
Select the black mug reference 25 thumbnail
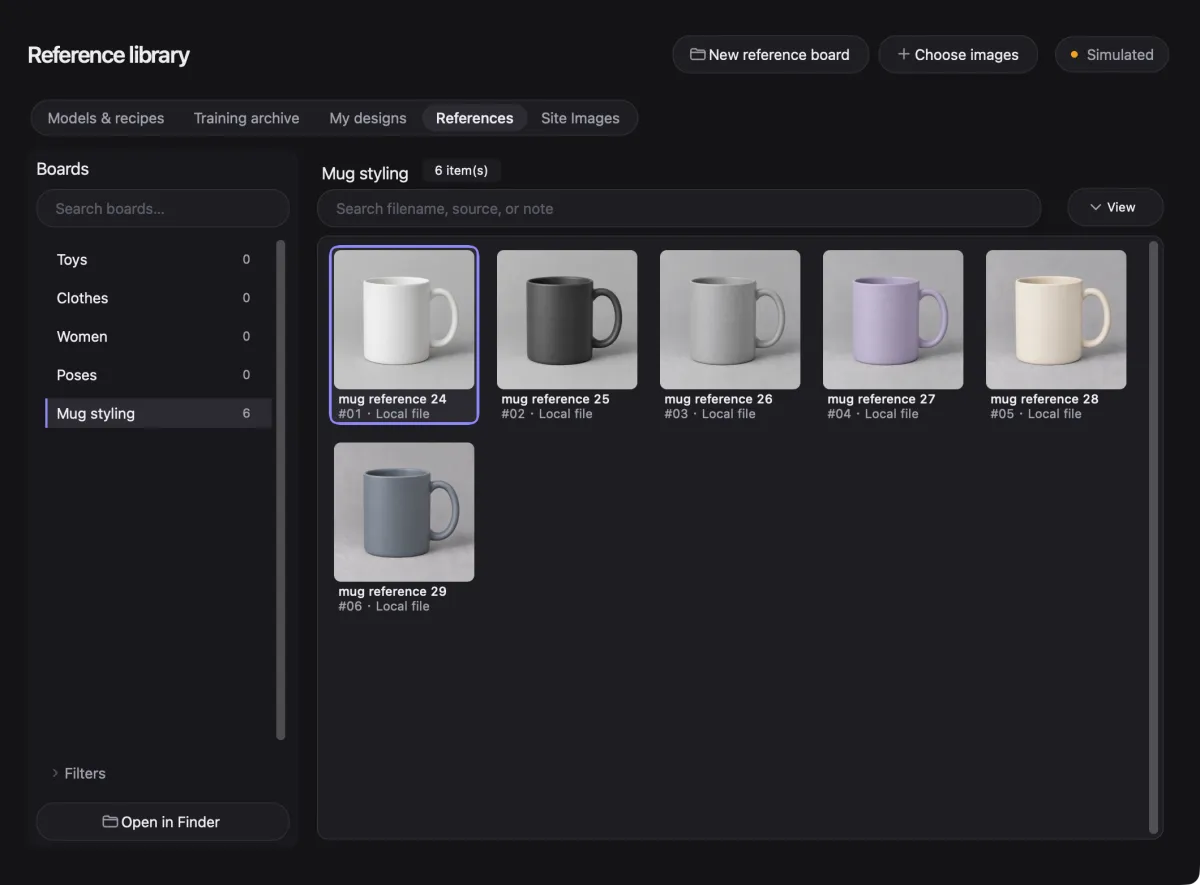pyautogui.click(x=567, y=319)
